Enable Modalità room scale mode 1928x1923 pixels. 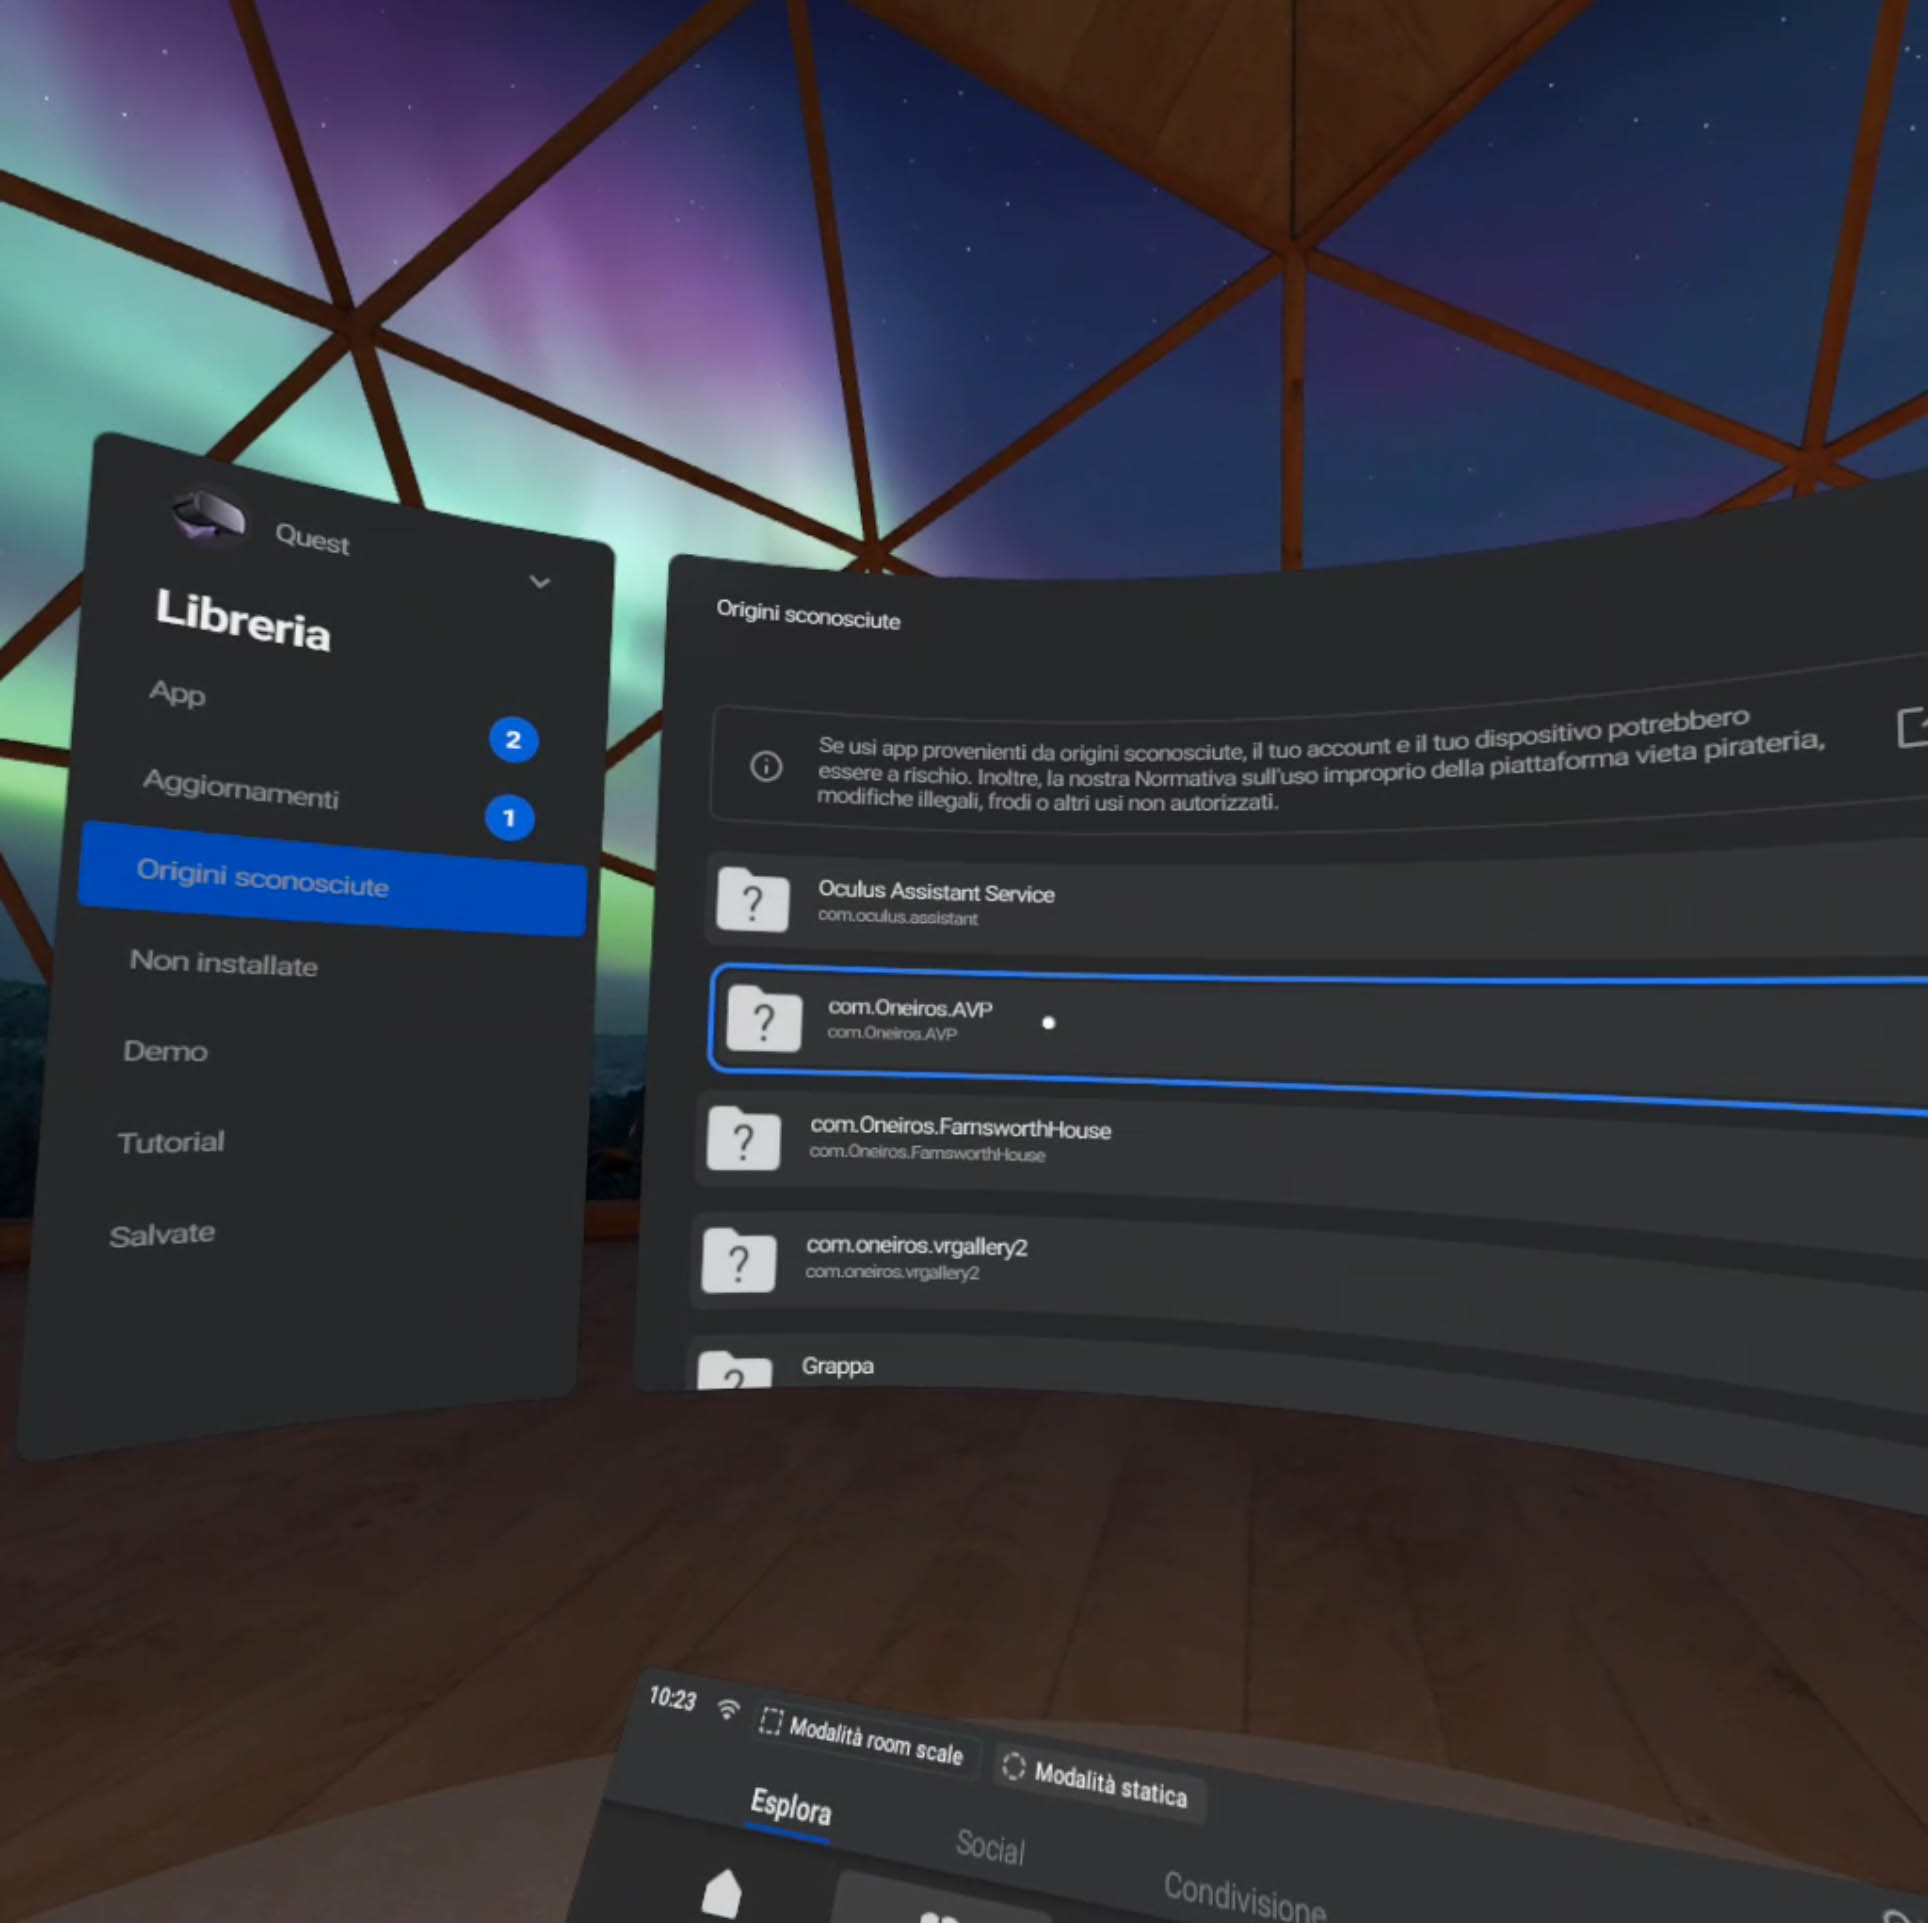[862, 1737]
